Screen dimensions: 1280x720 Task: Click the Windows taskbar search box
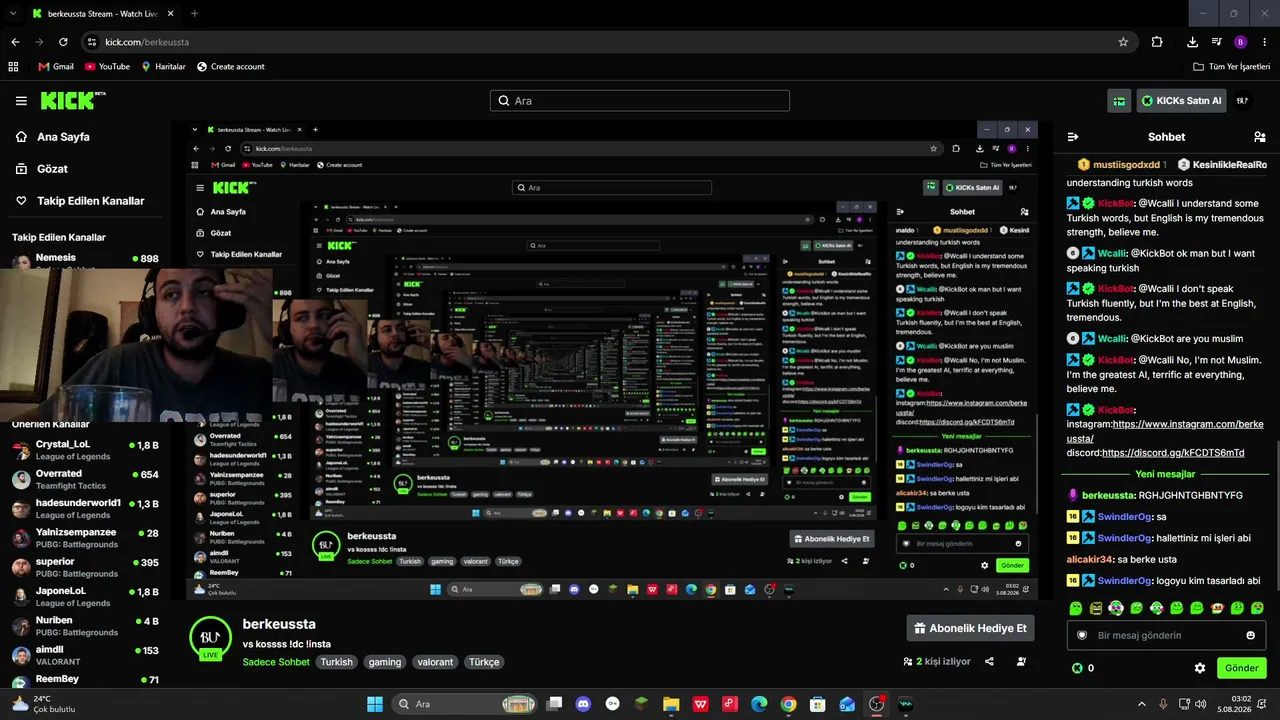[x=465, y=704]
